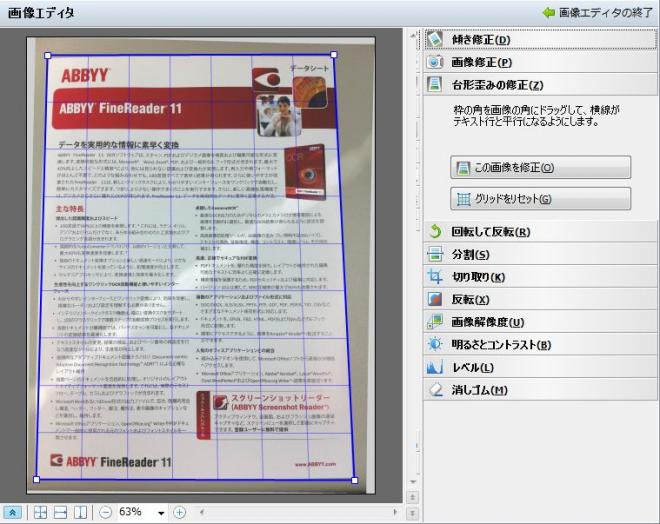Viewport: 660px width, 524px height.
Task: Zoom out with the minus button
Action: (x=105, y=512)
